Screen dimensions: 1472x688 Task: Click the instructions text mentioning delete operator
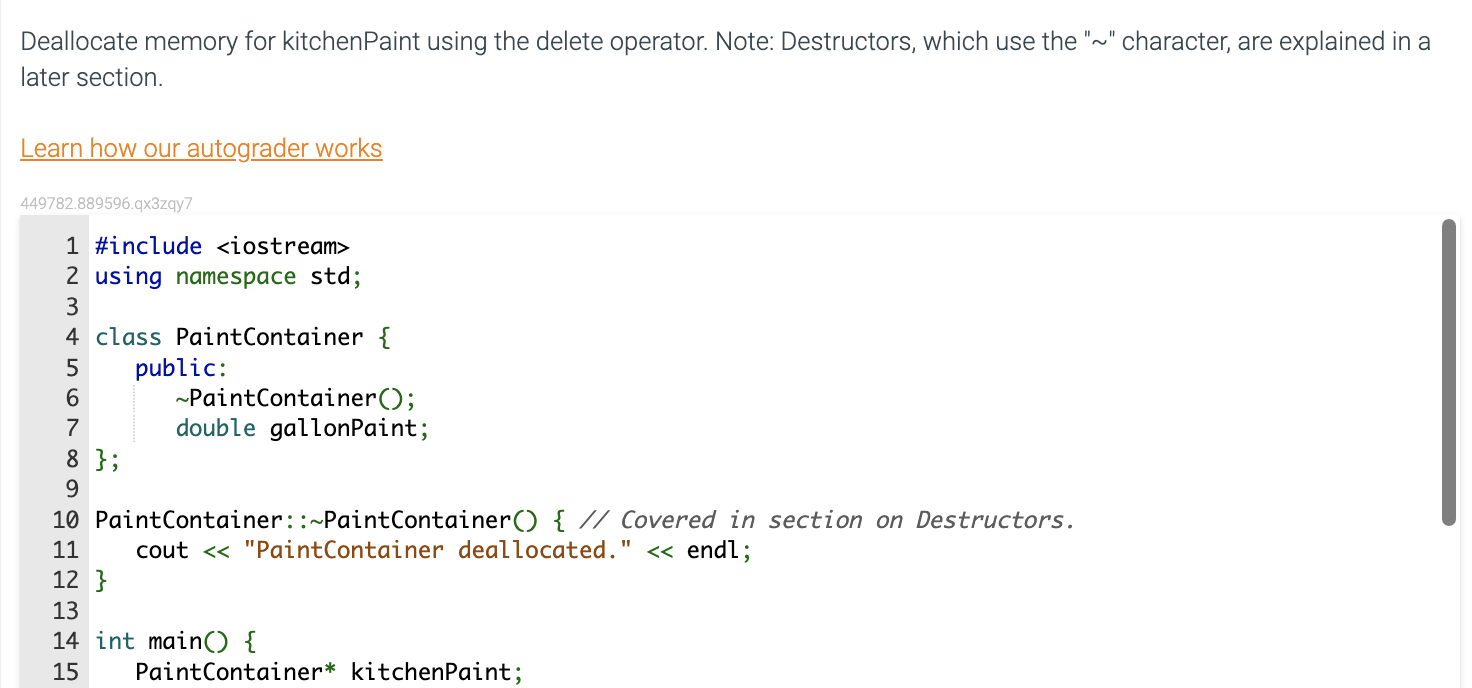(x=700, y=41)
